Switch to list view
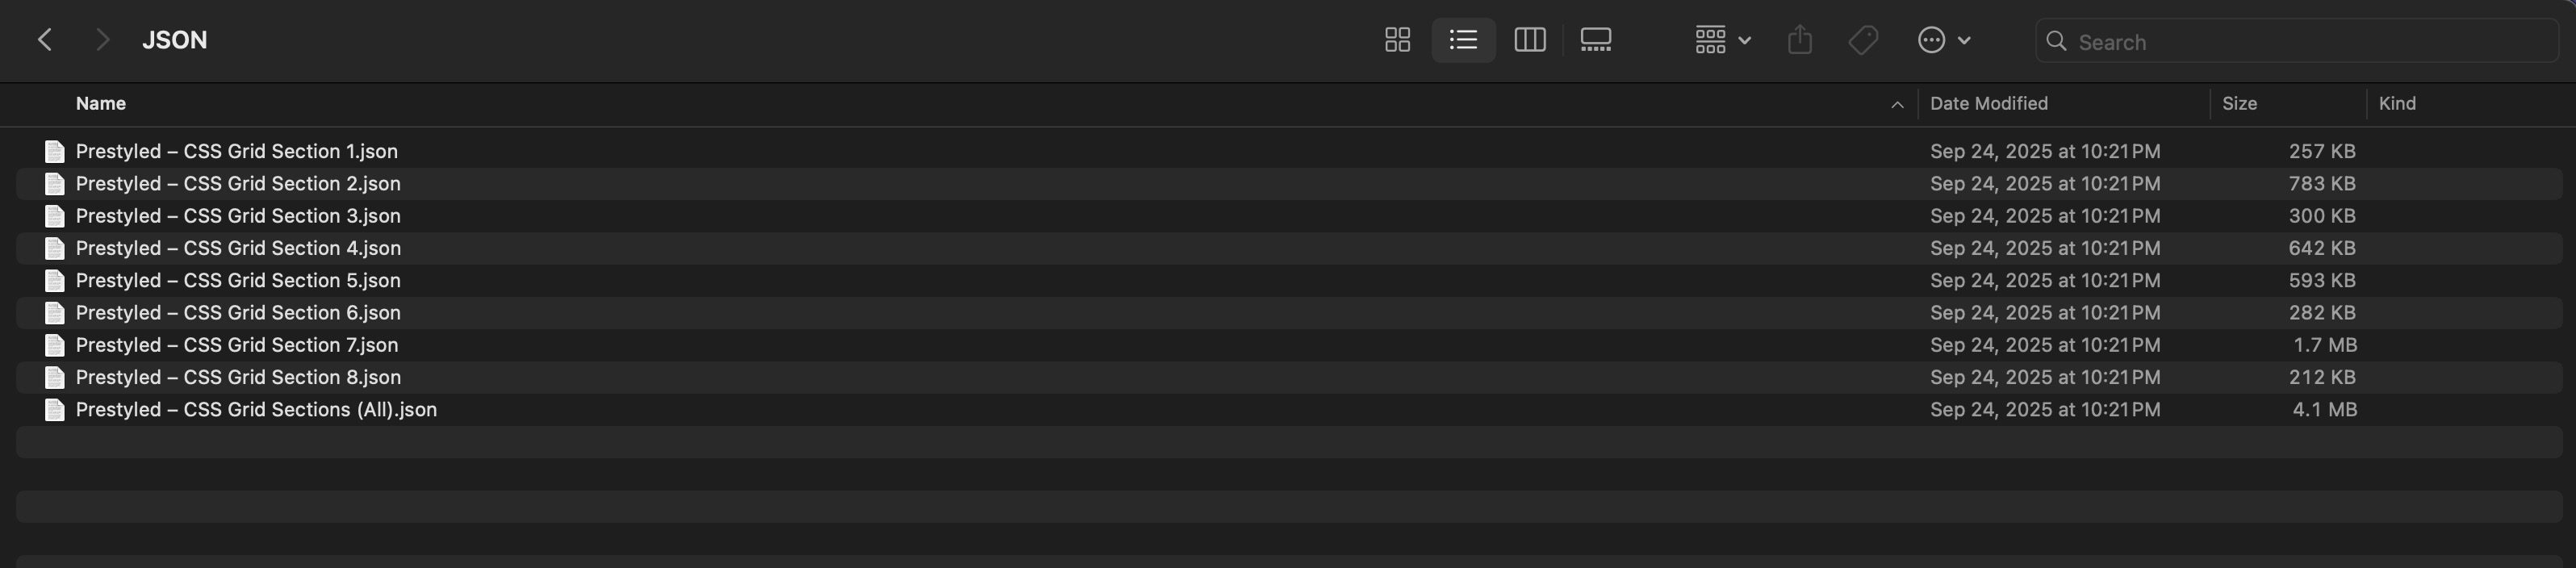 point(1463,40)
